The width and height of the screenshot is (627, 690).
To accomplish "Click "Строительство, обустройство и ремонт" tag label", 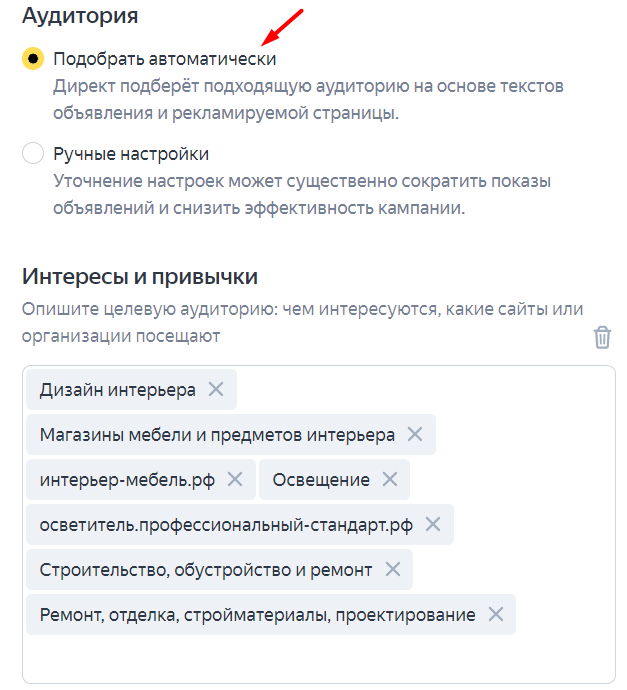I will [x=206, y=569].
